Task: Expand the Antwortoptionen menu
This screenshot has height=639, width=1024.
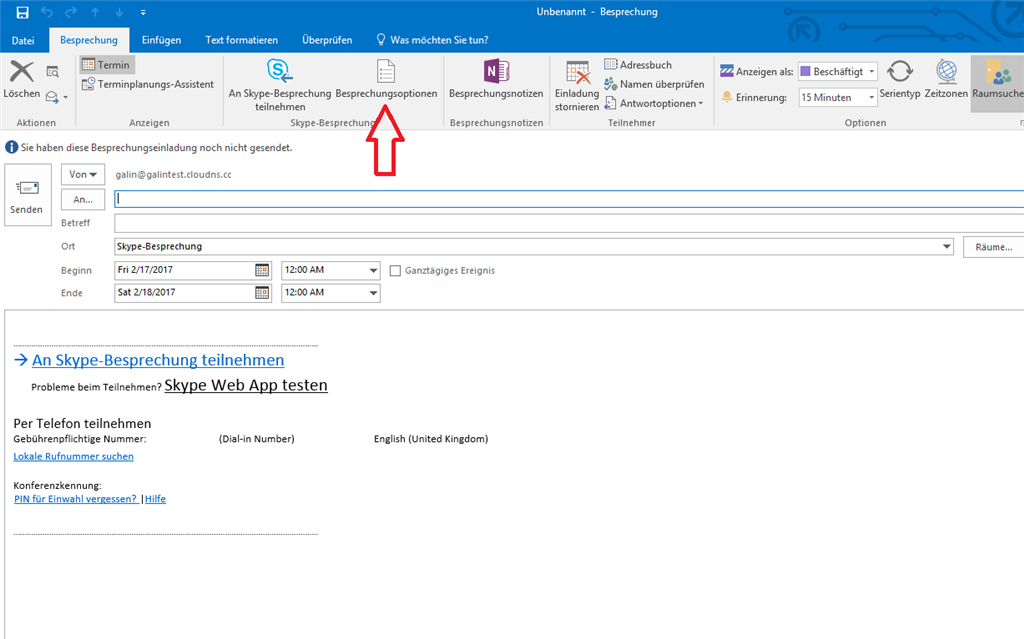Action: (654, 103)
